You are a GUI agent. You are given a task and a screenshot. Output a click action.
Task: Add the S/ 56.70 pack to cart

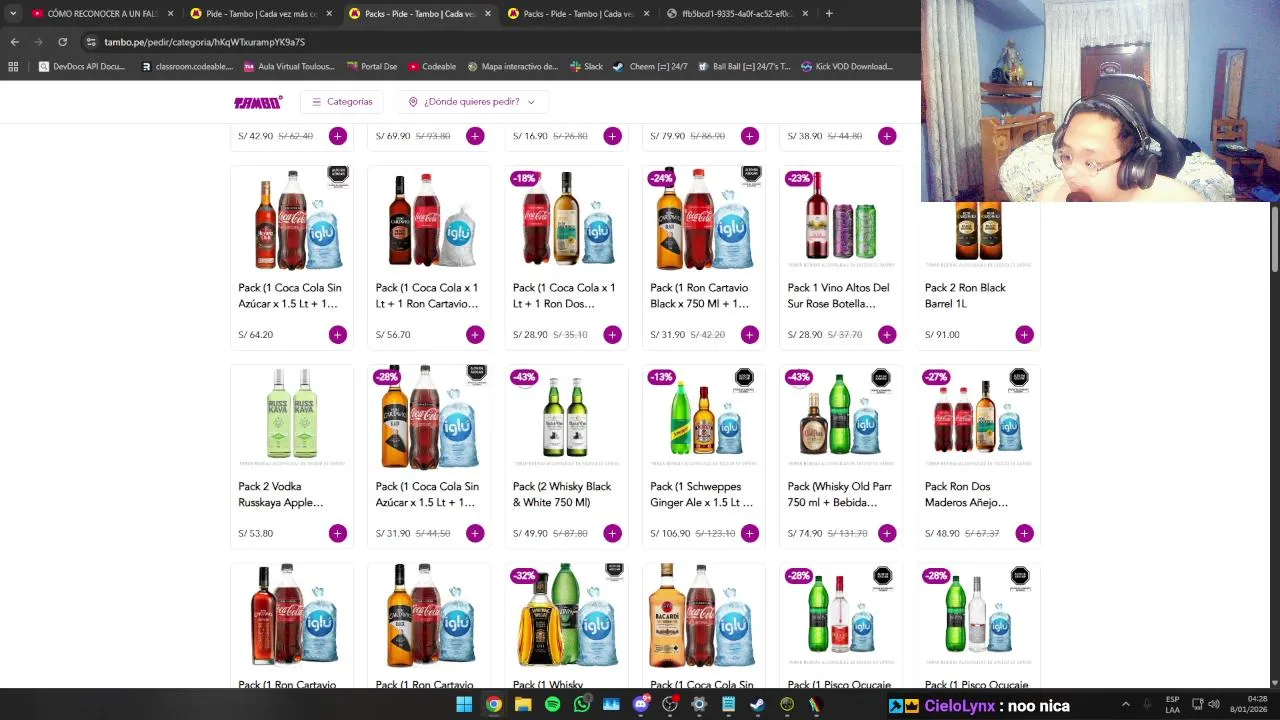(x=475, y=335)
